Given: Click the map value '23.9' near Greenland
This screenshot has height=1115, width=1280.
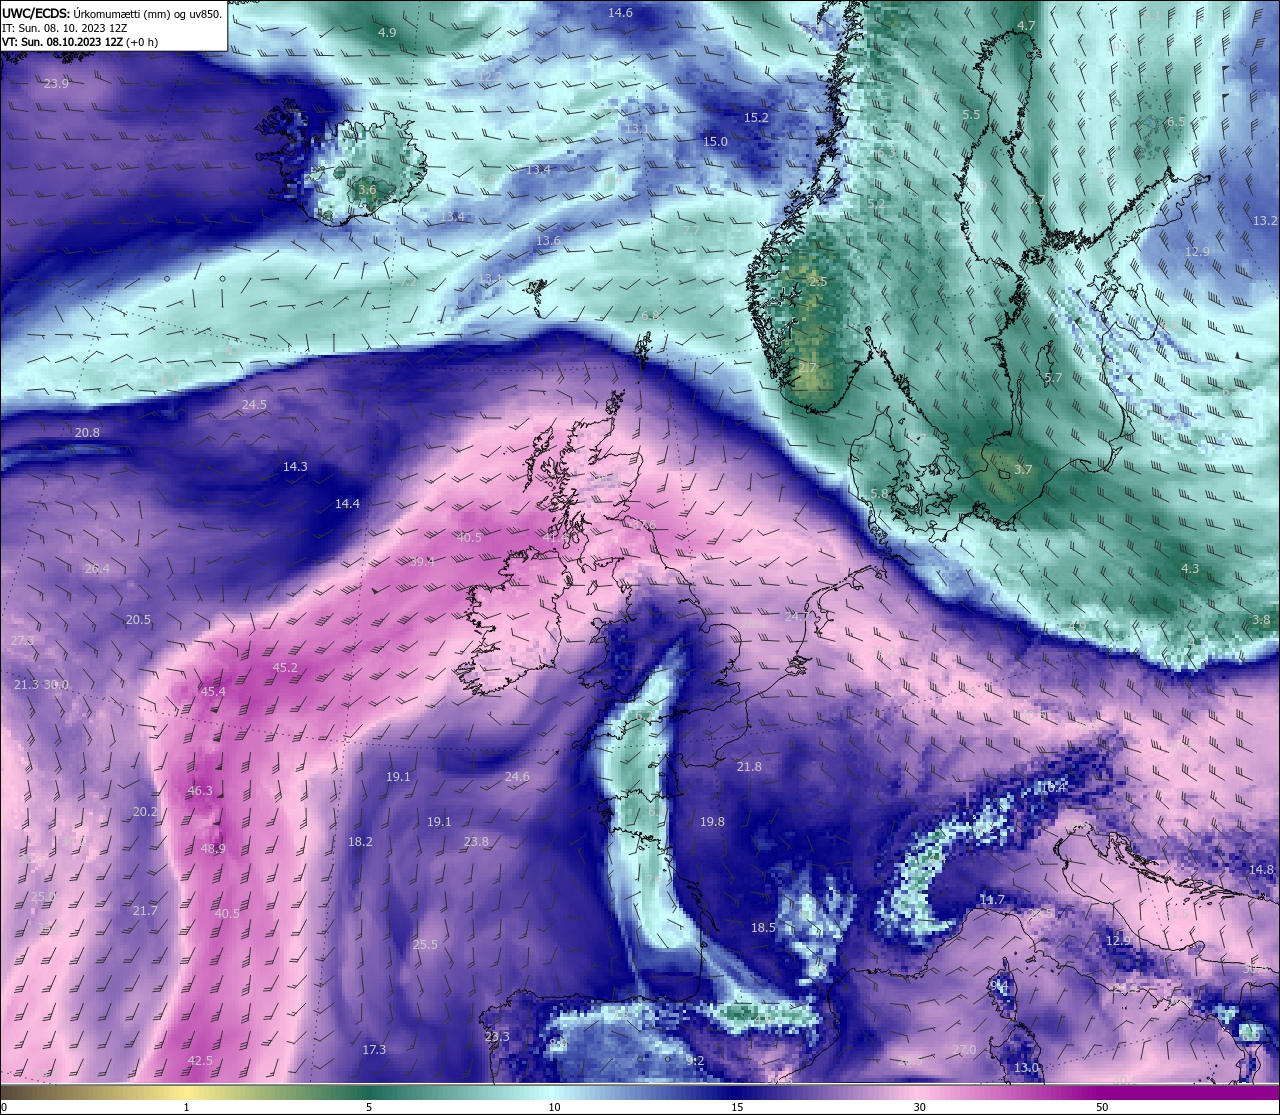Looking at the screenshot, I should [x=56, y=83].
